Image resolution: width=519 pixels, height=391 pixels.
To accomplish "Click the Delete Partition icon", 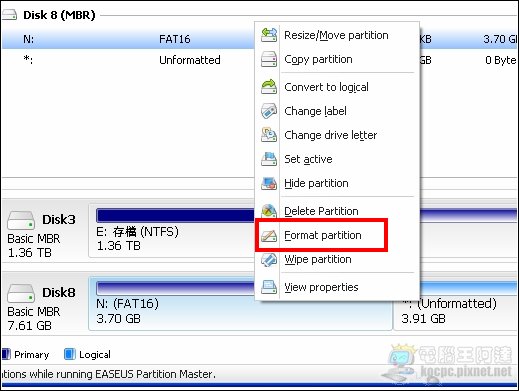I will click(x=269, y=211).
